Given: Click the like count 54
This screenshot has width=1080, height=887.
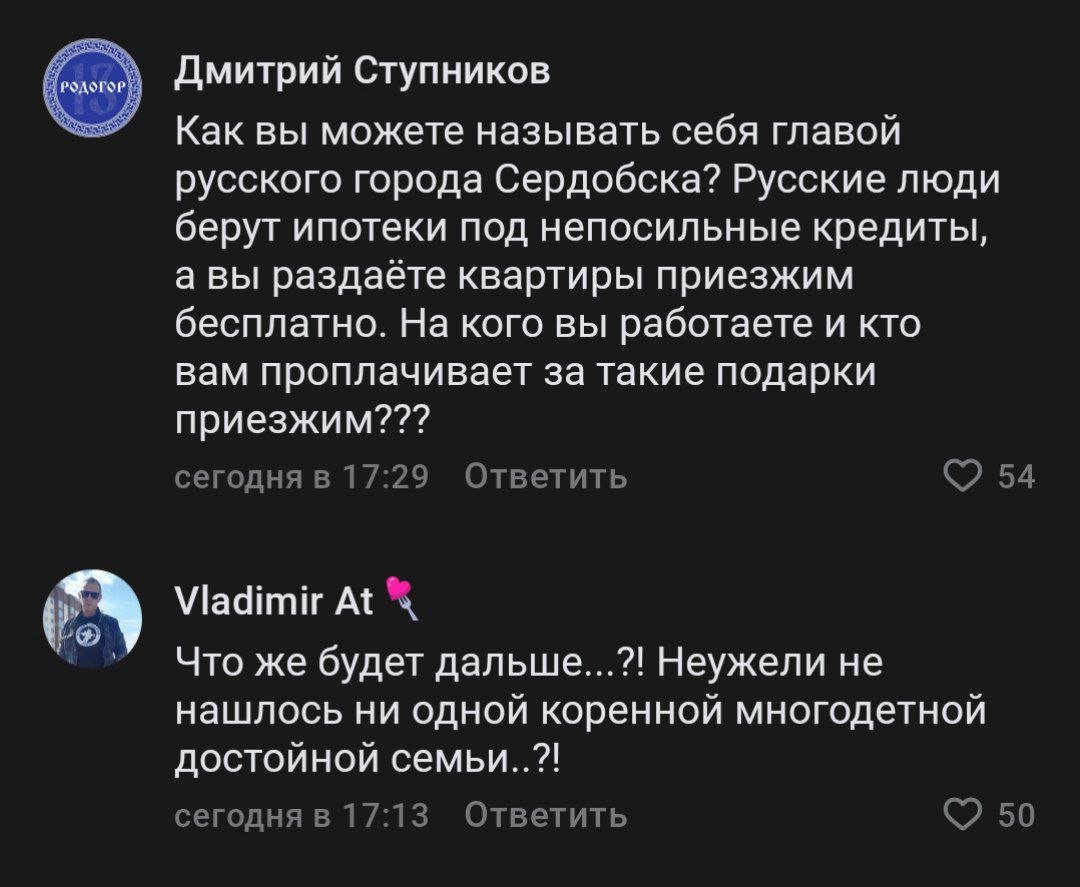Looking at the screenshot, I should coord(1016,478).
